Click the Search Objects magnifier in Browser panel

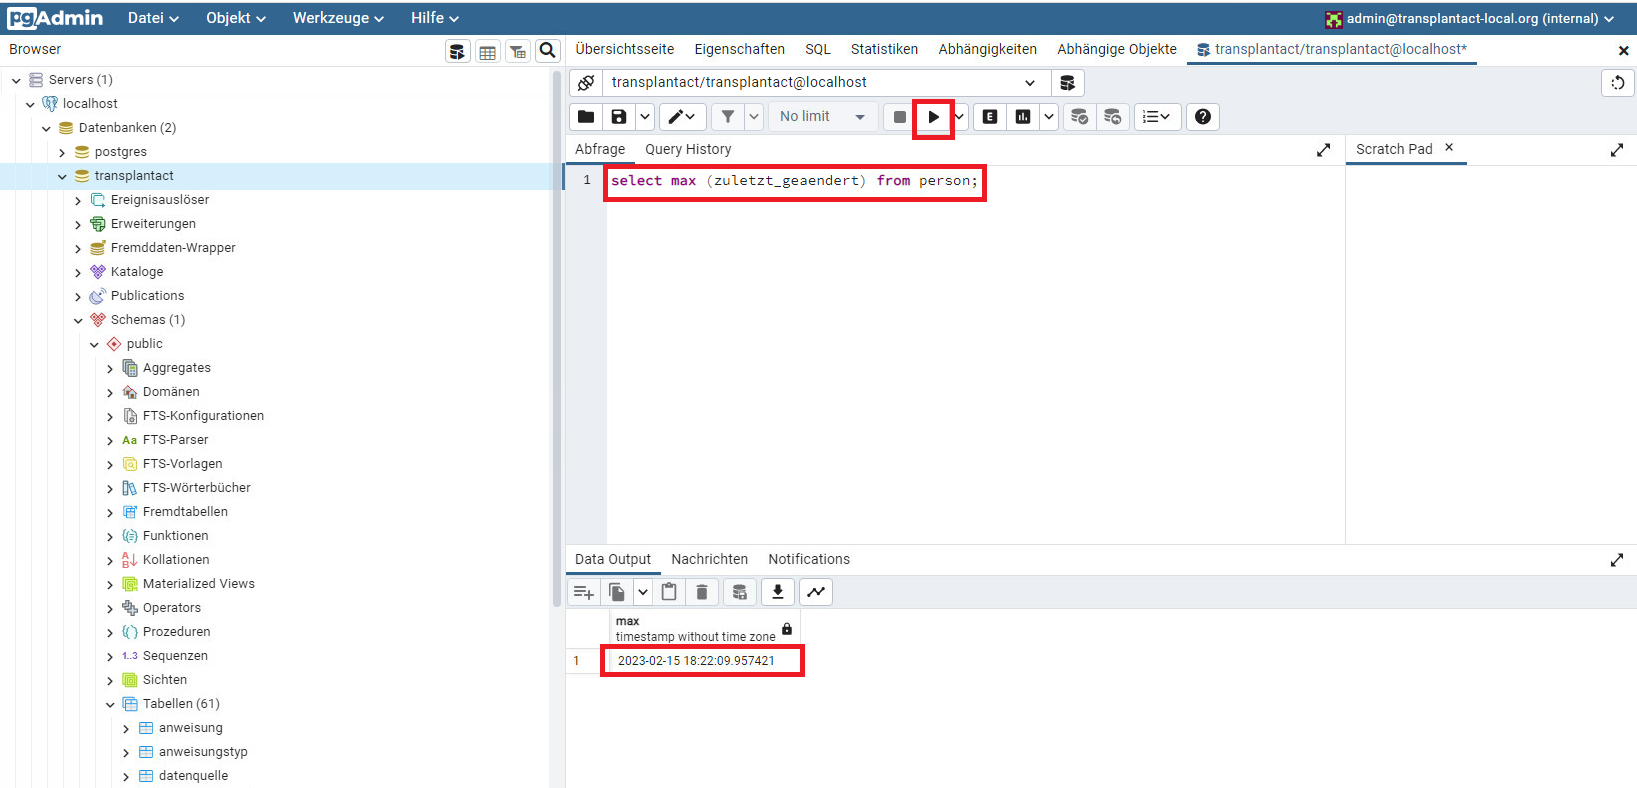(x=547, y=51)
